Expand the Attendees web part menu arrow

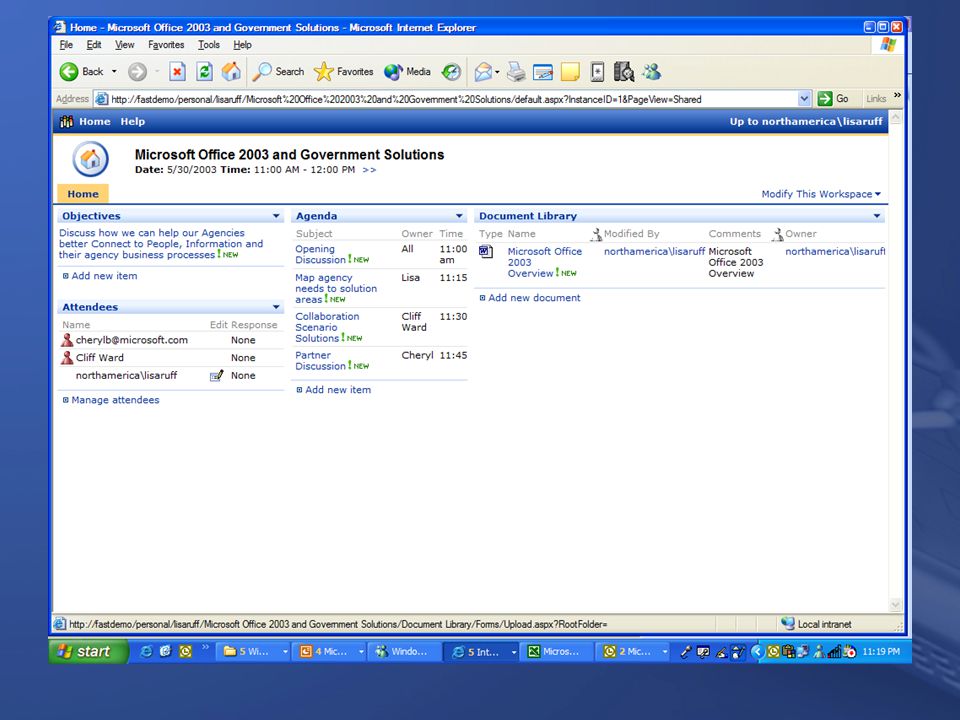tap(276, 307)
